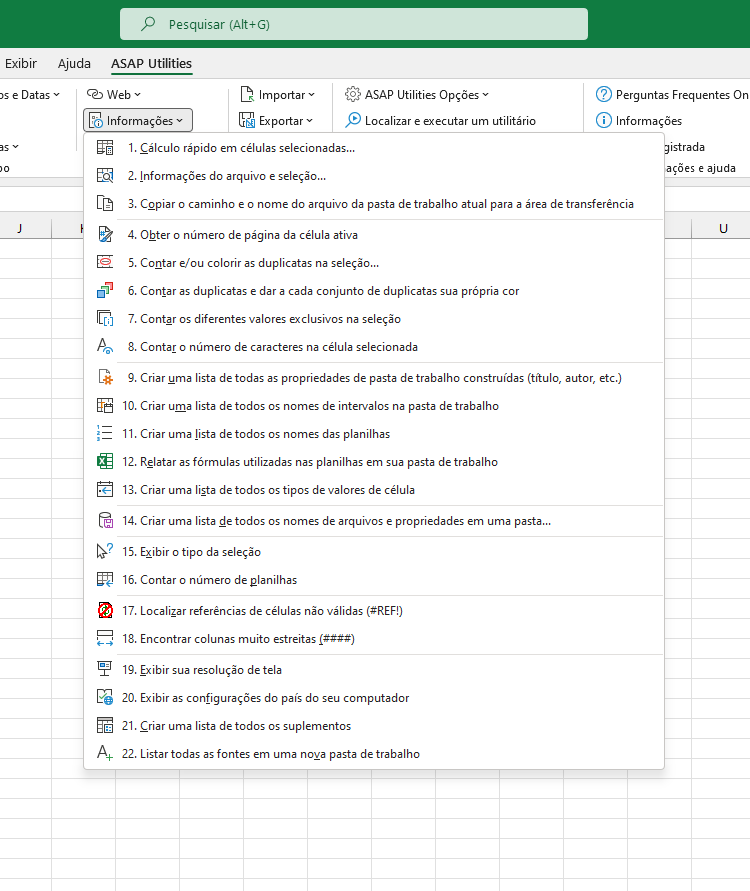Switch to the Exibir ribbon tab
The image size is (750, 891).
20,64
